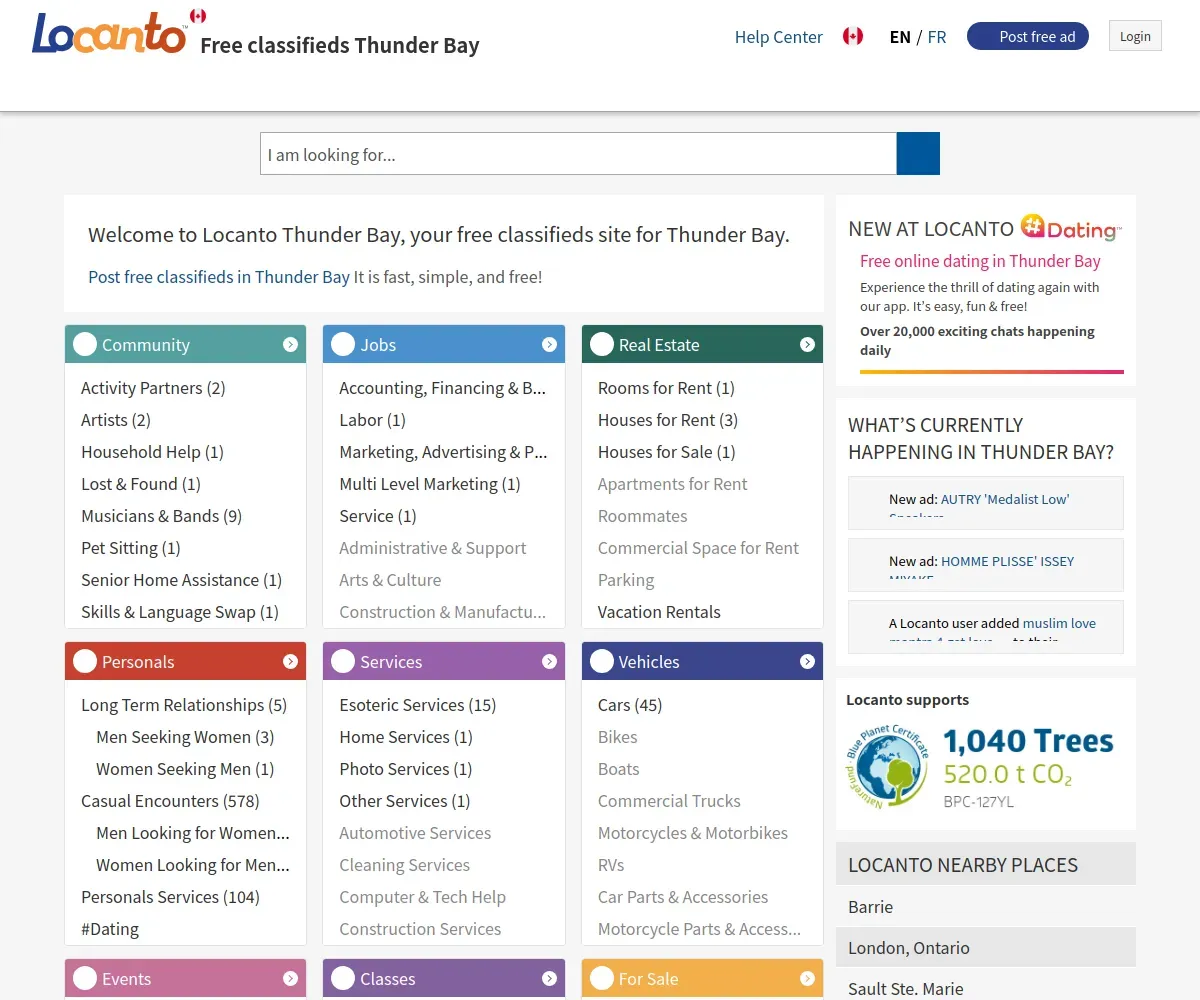Screen dimensions: 1200x1000
Task: Expand Vehicles via its arrow icon
Action: click(x=807, y=661)
